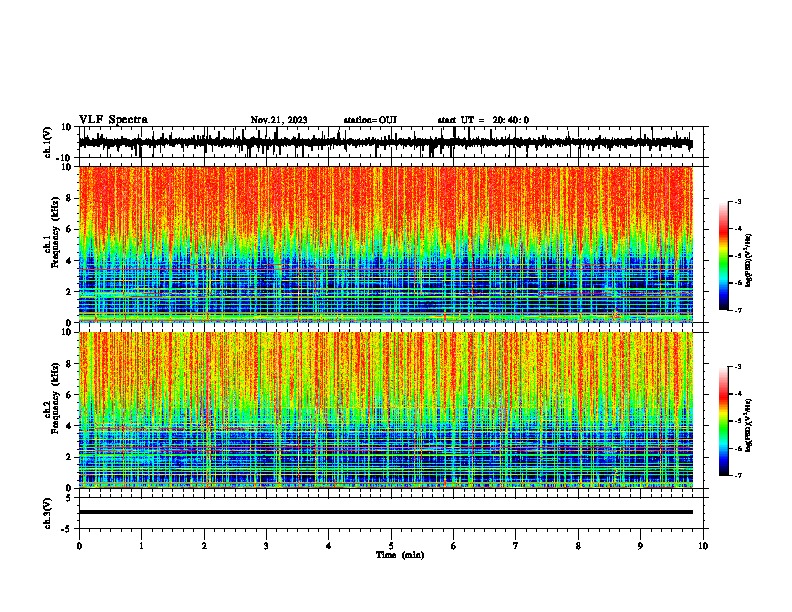The height and width of the screenshot is (612, 792).
Task: Click the ch.2 color scale log(PSD) units label
Action: (x=749, y=426)
